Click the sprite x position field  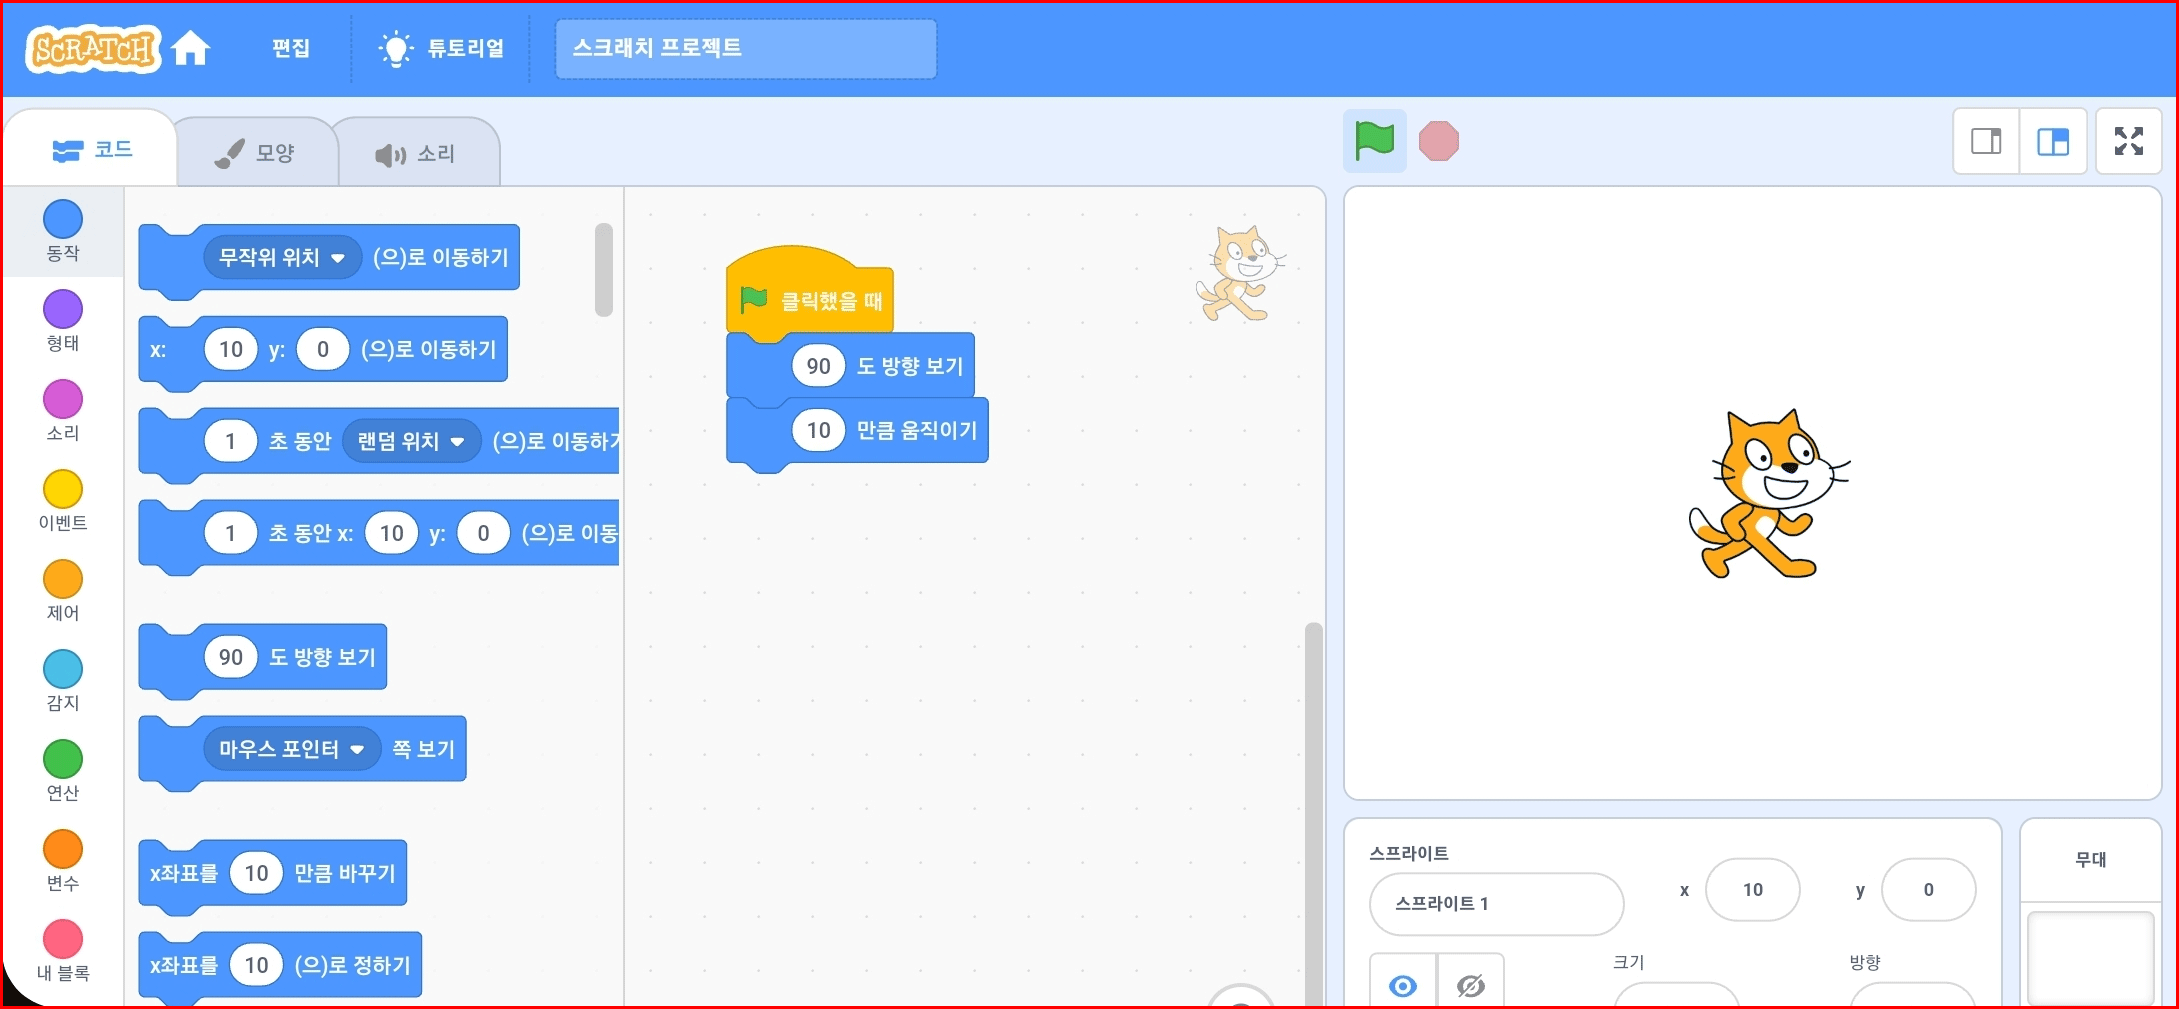1752,890
